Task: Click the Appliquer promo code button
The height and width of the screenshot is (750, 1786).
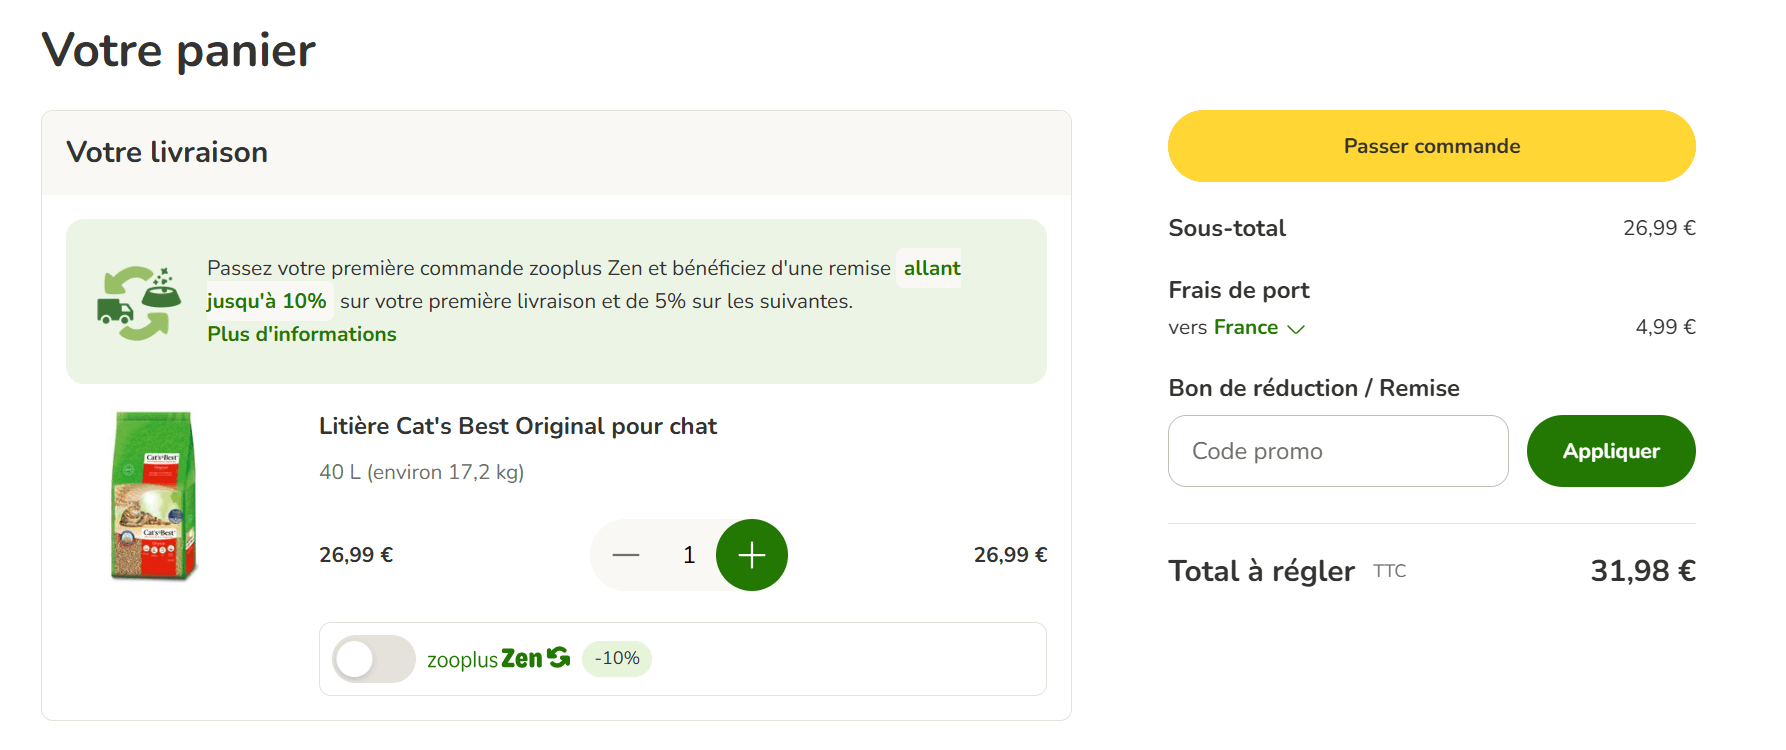Action: tap(1610, 451)
